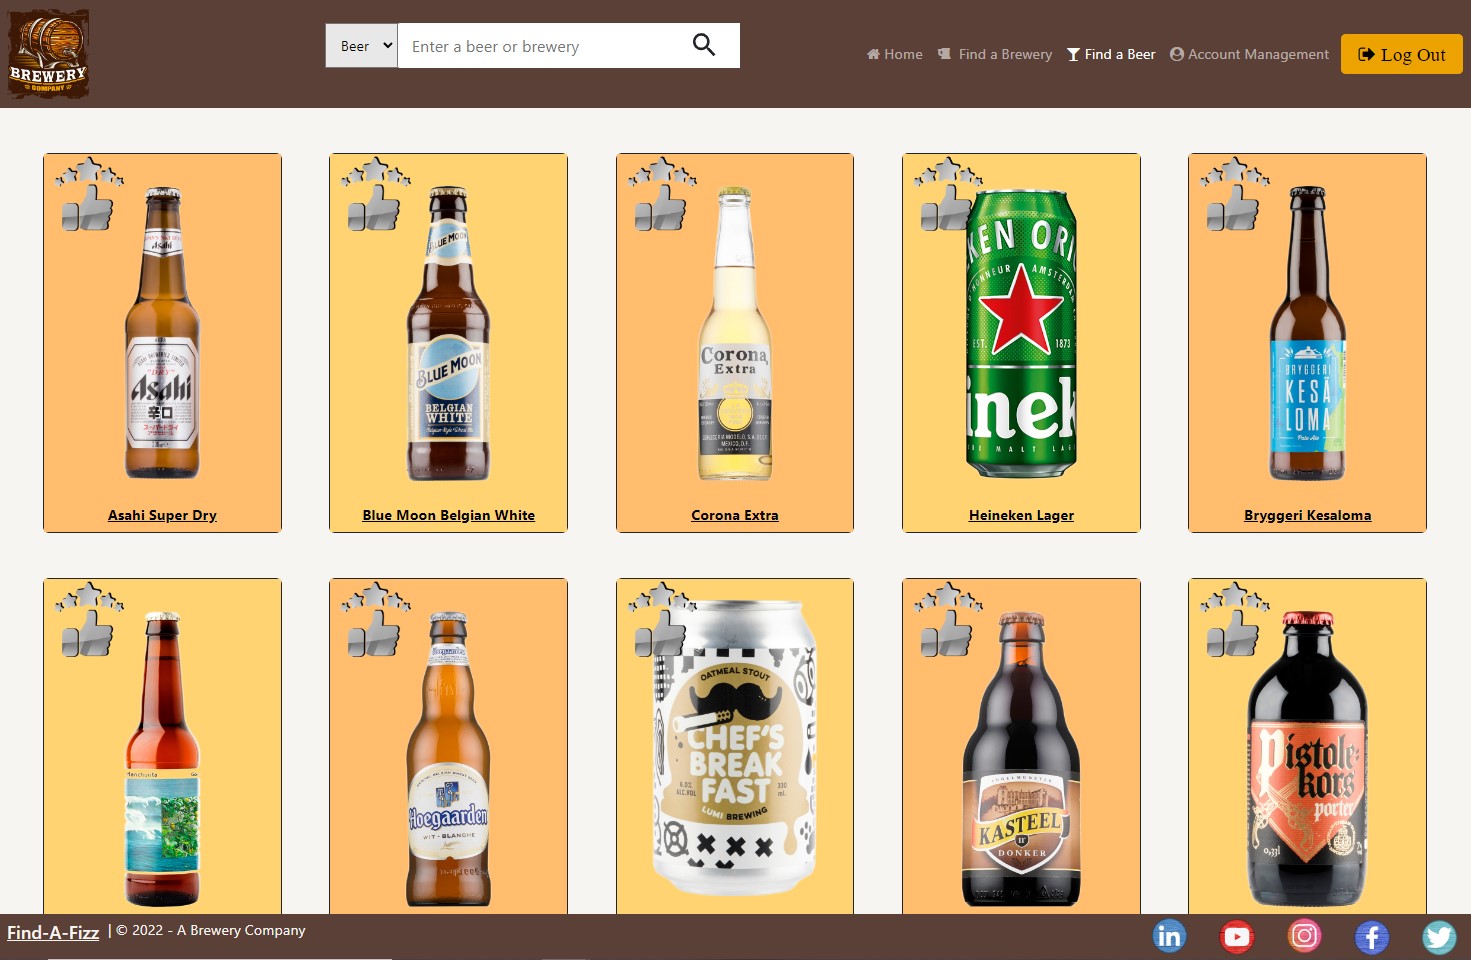Like Asahi Super Dry with thumbs-up
The image size is (1471, 960).
[x=87, y=208]
